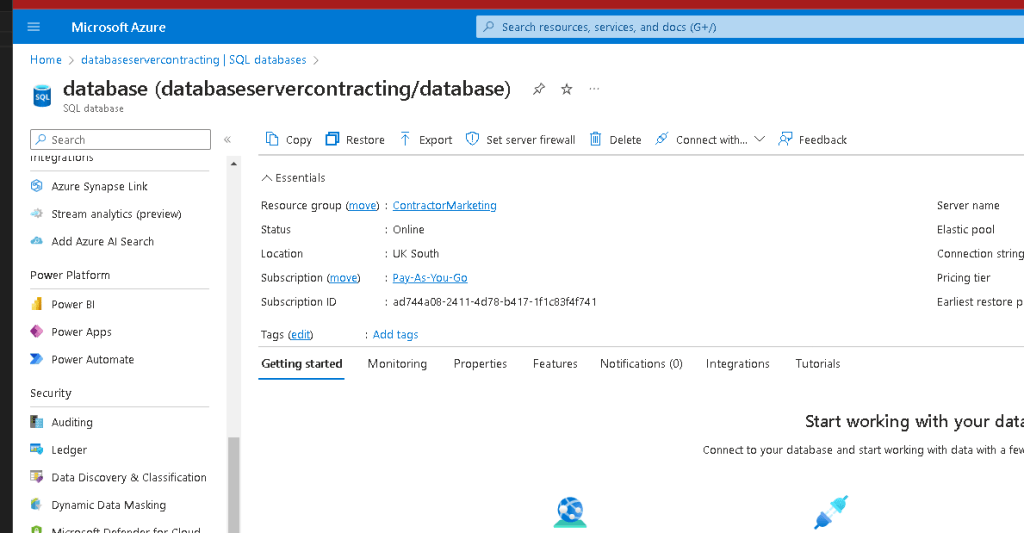Click the plug connection illustration icon
1024x533 pixels.
point(831,512)
